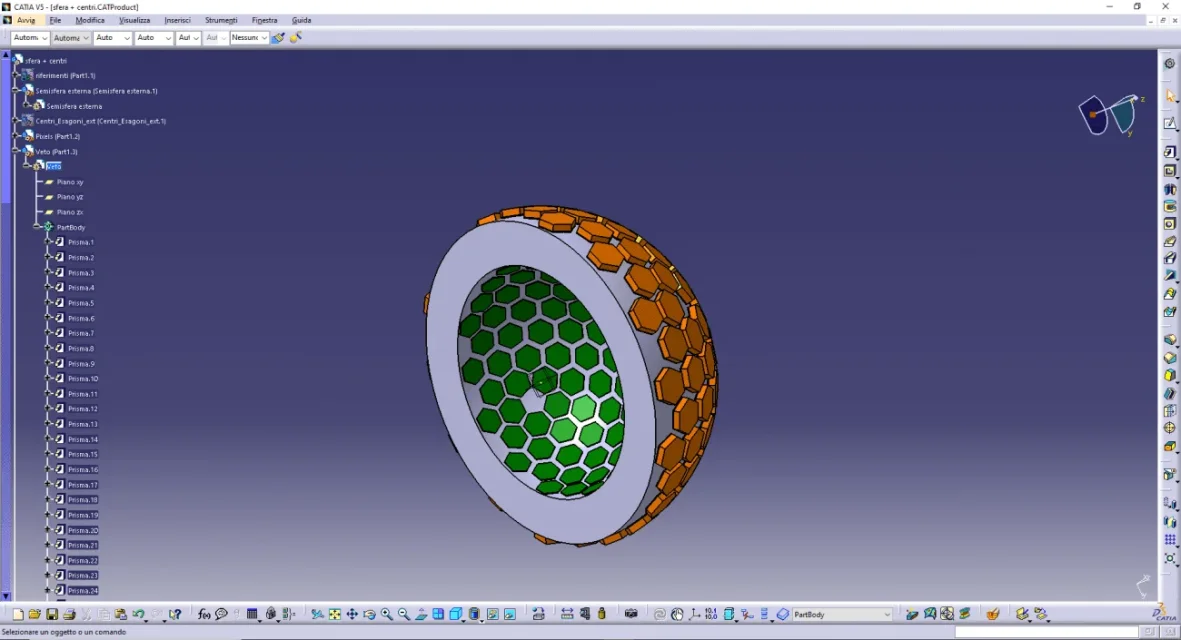
Task: Collapse the Veto (Part1.3) tree node
Action: click(x=16, y=151)
